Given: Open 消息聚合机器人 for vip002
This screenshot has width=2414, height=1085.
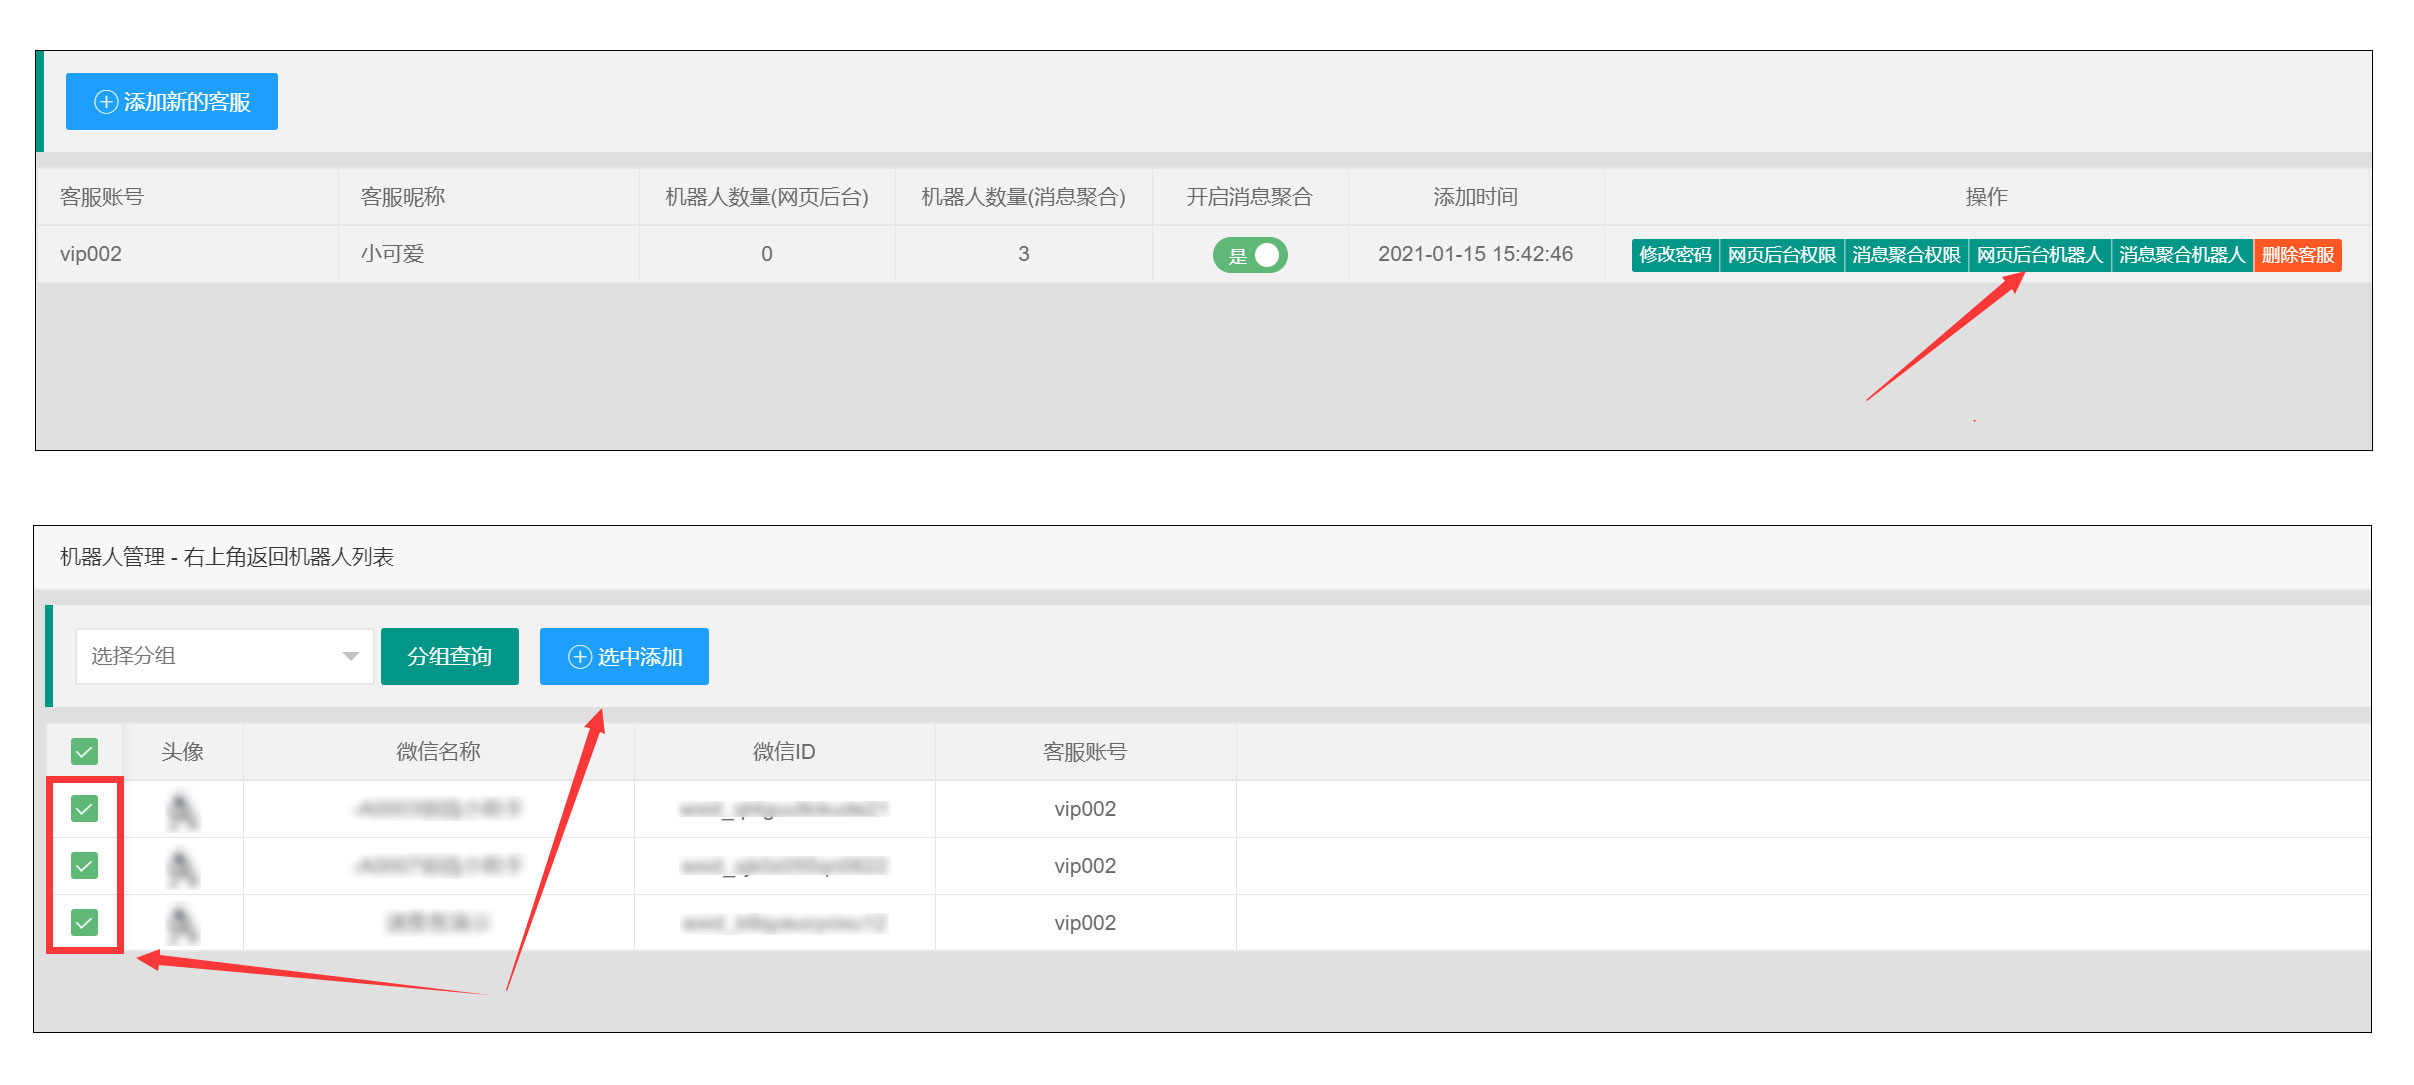Looking at the screenshot, I should pyautogui.click(x=2182, y=255).
